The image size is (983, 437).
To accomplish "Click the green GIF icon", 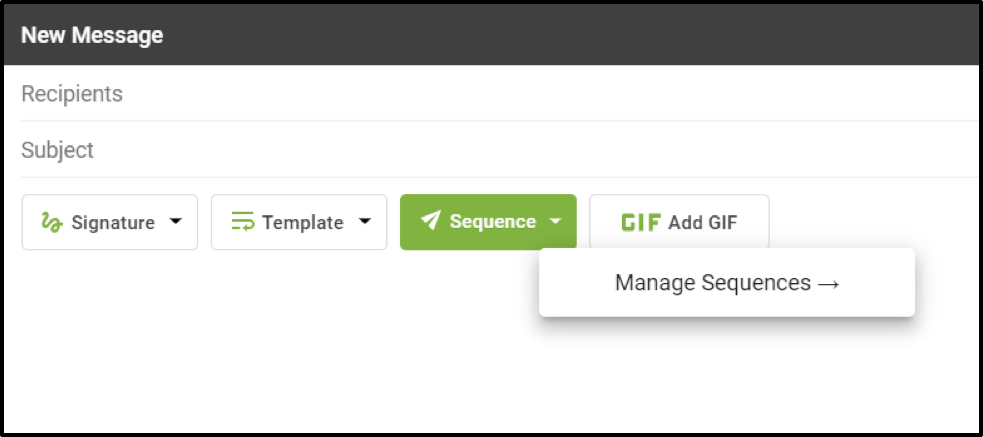I will point(641,222).
